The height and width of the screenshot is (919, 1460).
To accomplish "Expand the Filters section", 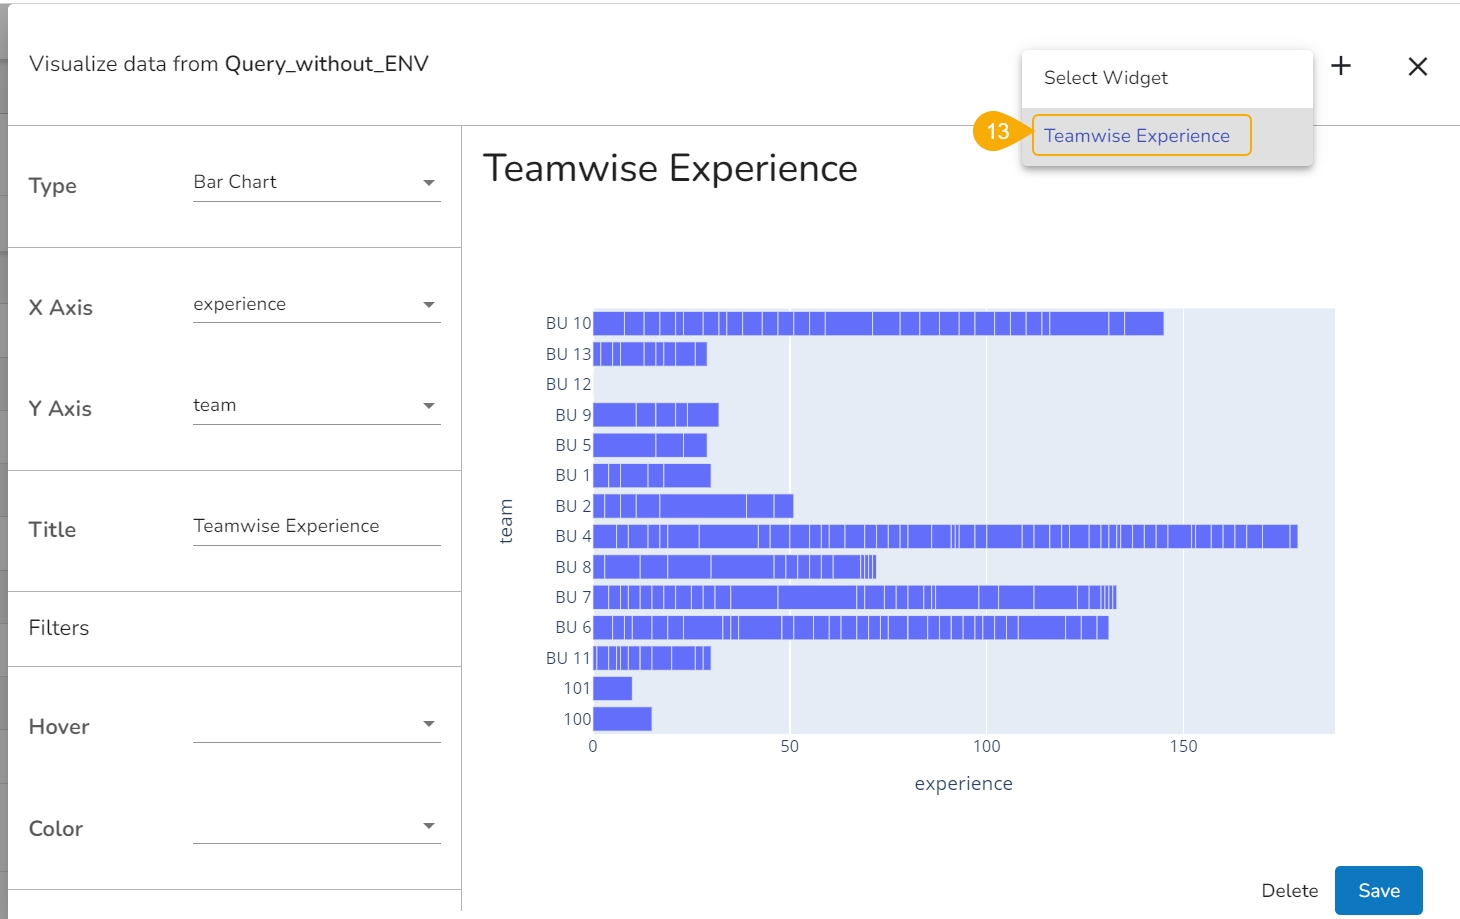I will (x=59, y=628).
